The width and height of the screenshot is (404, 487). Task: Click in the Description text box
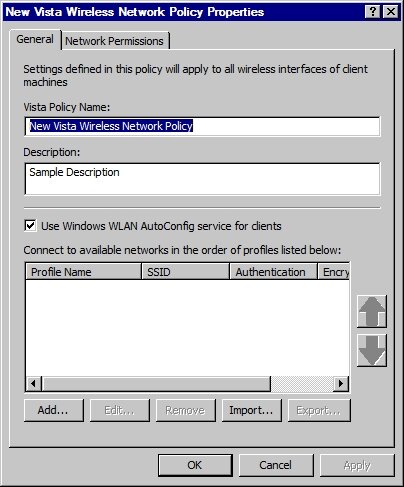[x=202, y=179]
